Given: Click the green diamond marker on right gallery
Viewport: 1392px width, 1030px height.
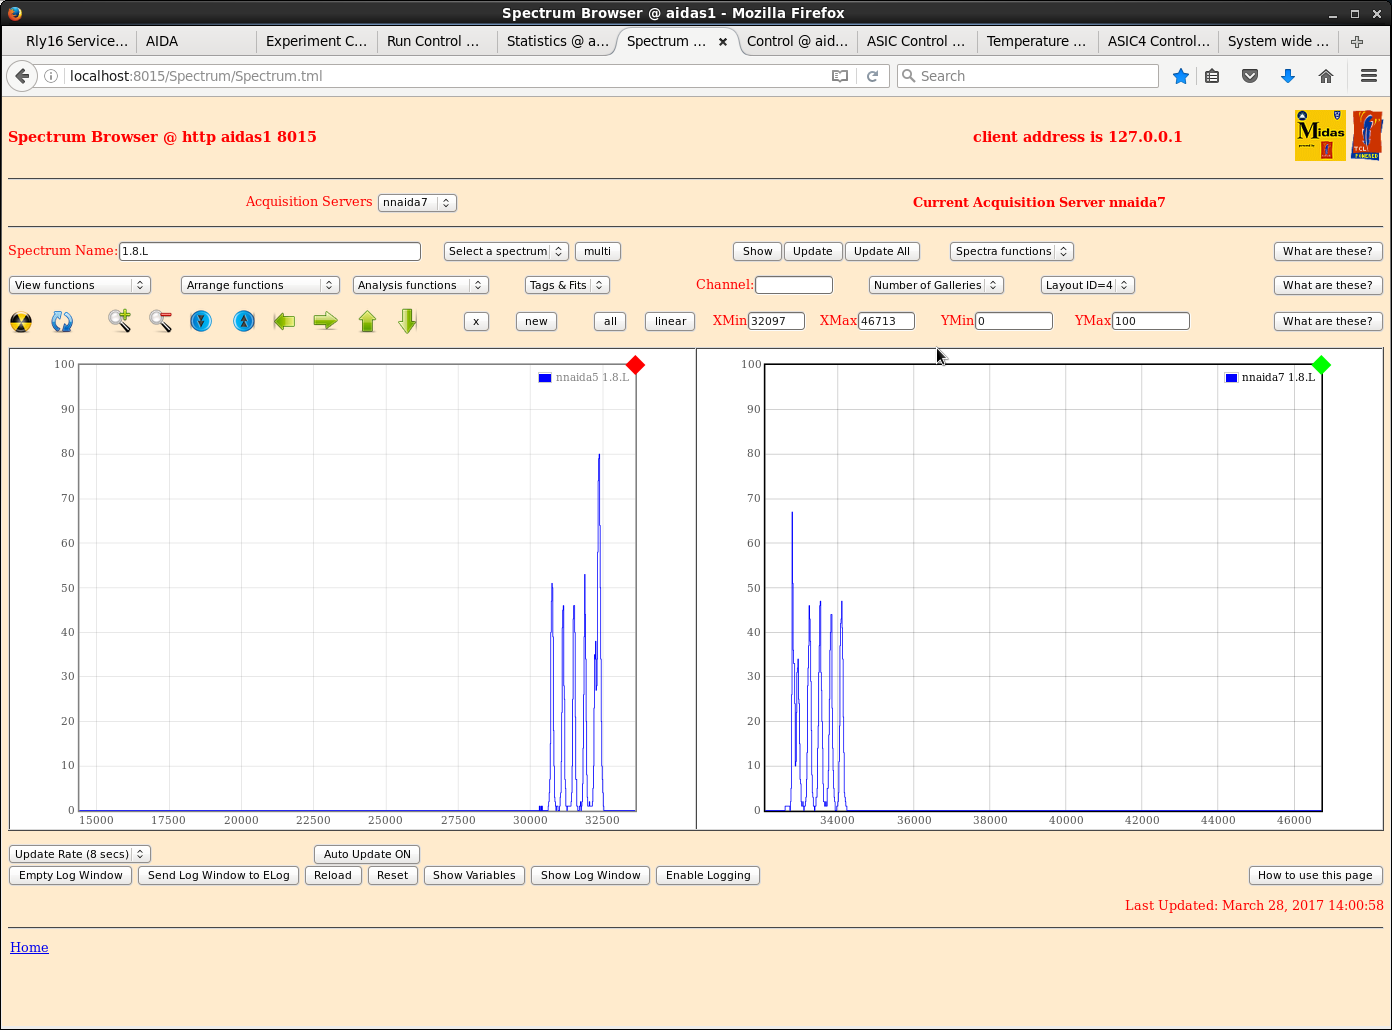Looking at the screenshot, I should pos(1321,365).
